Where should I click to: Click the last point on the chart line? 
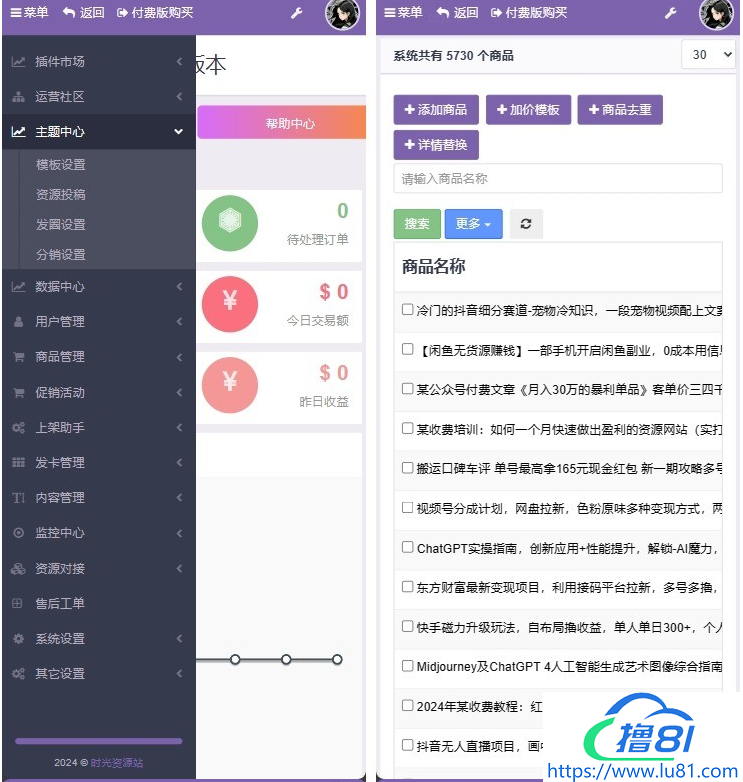point(337,659)
